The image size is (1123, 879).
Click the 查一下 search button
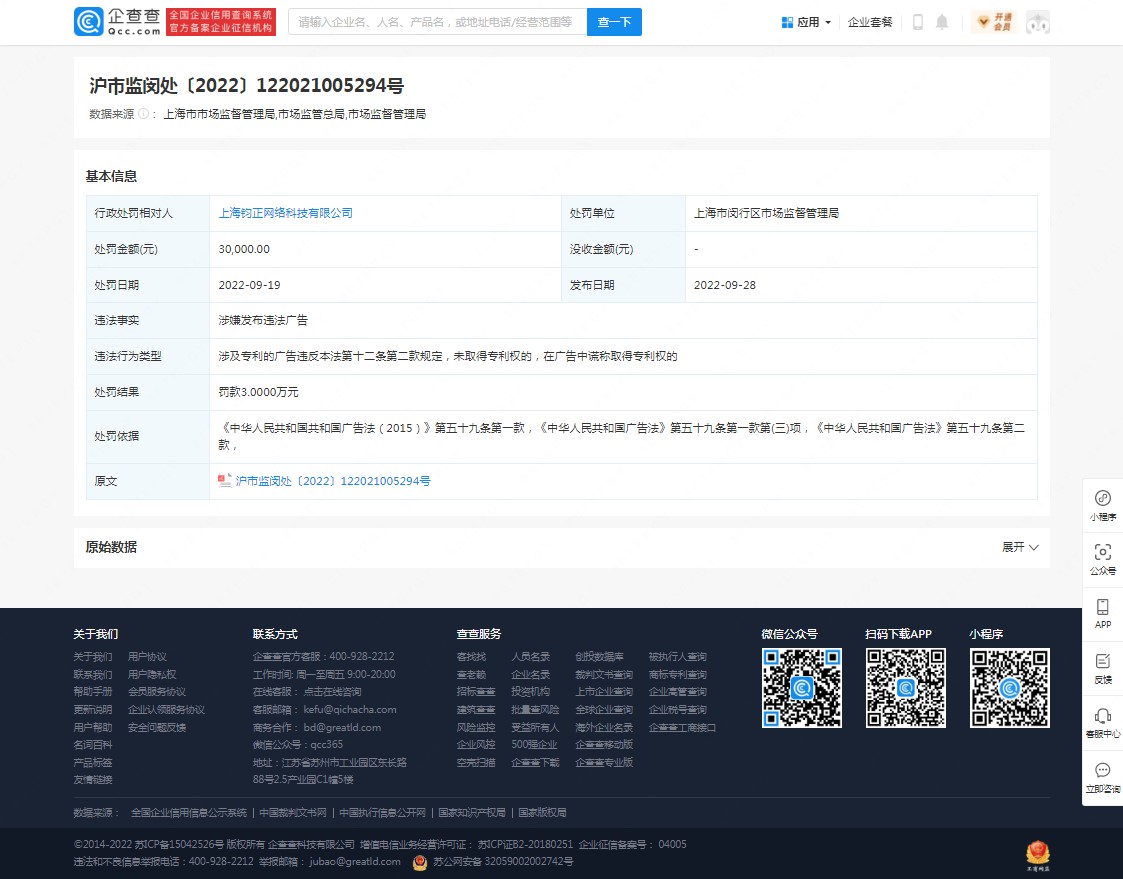tap(614, 22)
